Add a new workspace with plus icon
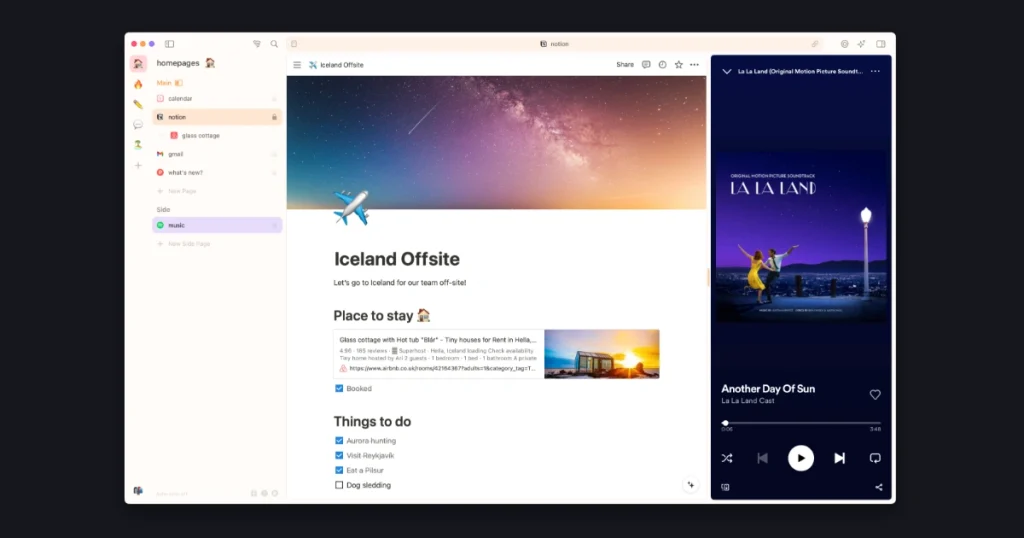The image size is (1024, 538). pos(138,165)
